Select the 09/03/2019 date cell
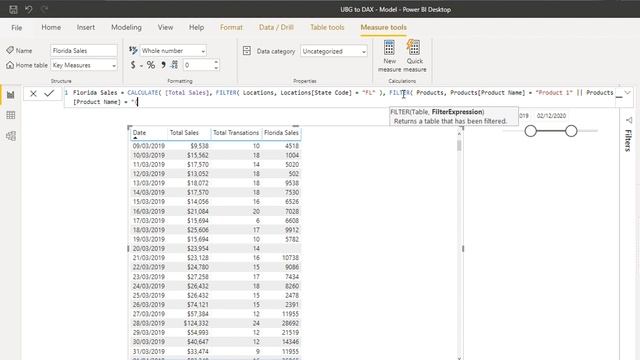This screenshot has height=360, width=640. coord(149,146)
